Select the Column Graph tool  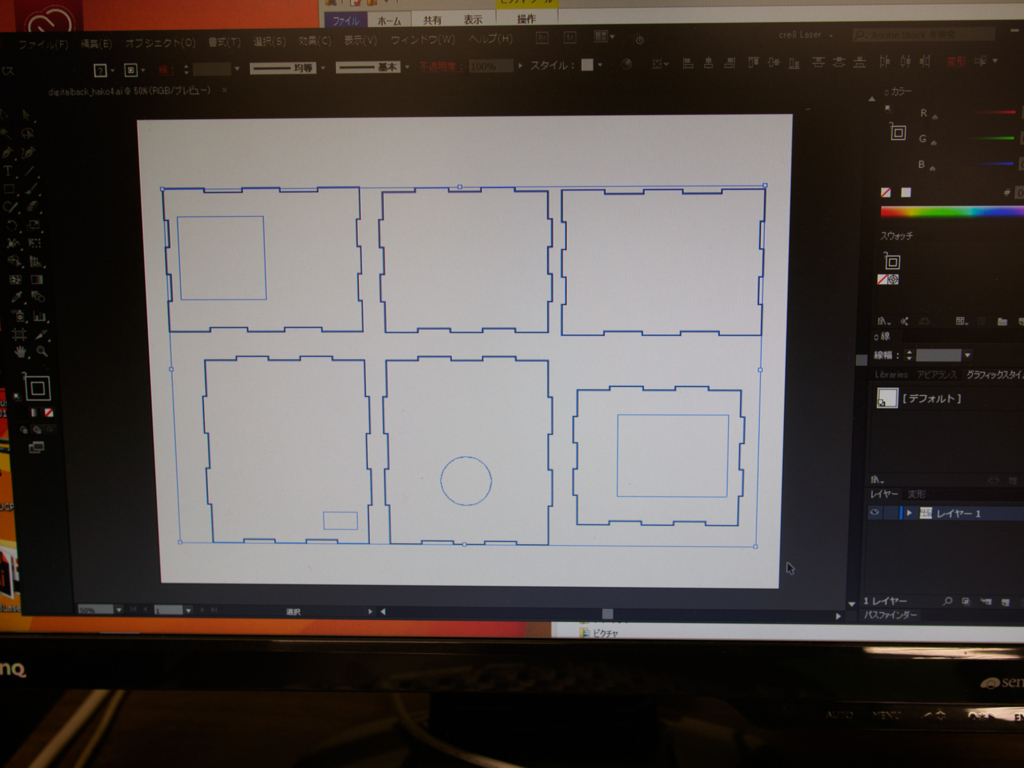pos(40,317)
